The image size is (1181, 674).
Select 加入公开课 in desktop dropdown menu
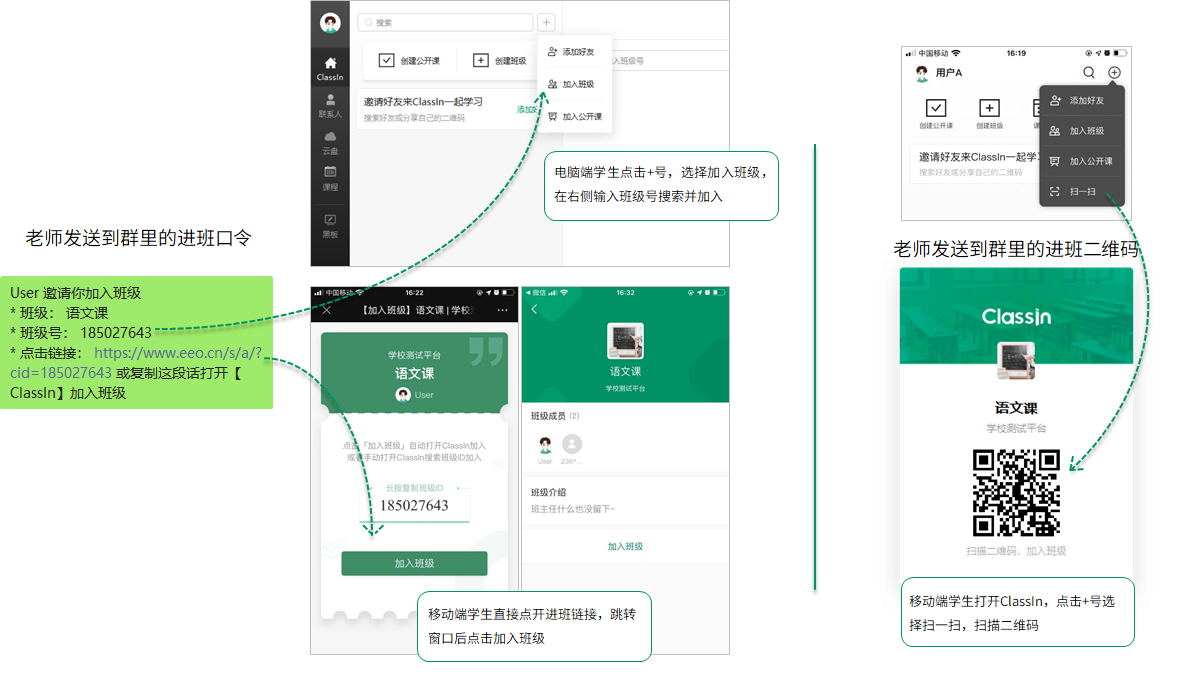[575, 117]
